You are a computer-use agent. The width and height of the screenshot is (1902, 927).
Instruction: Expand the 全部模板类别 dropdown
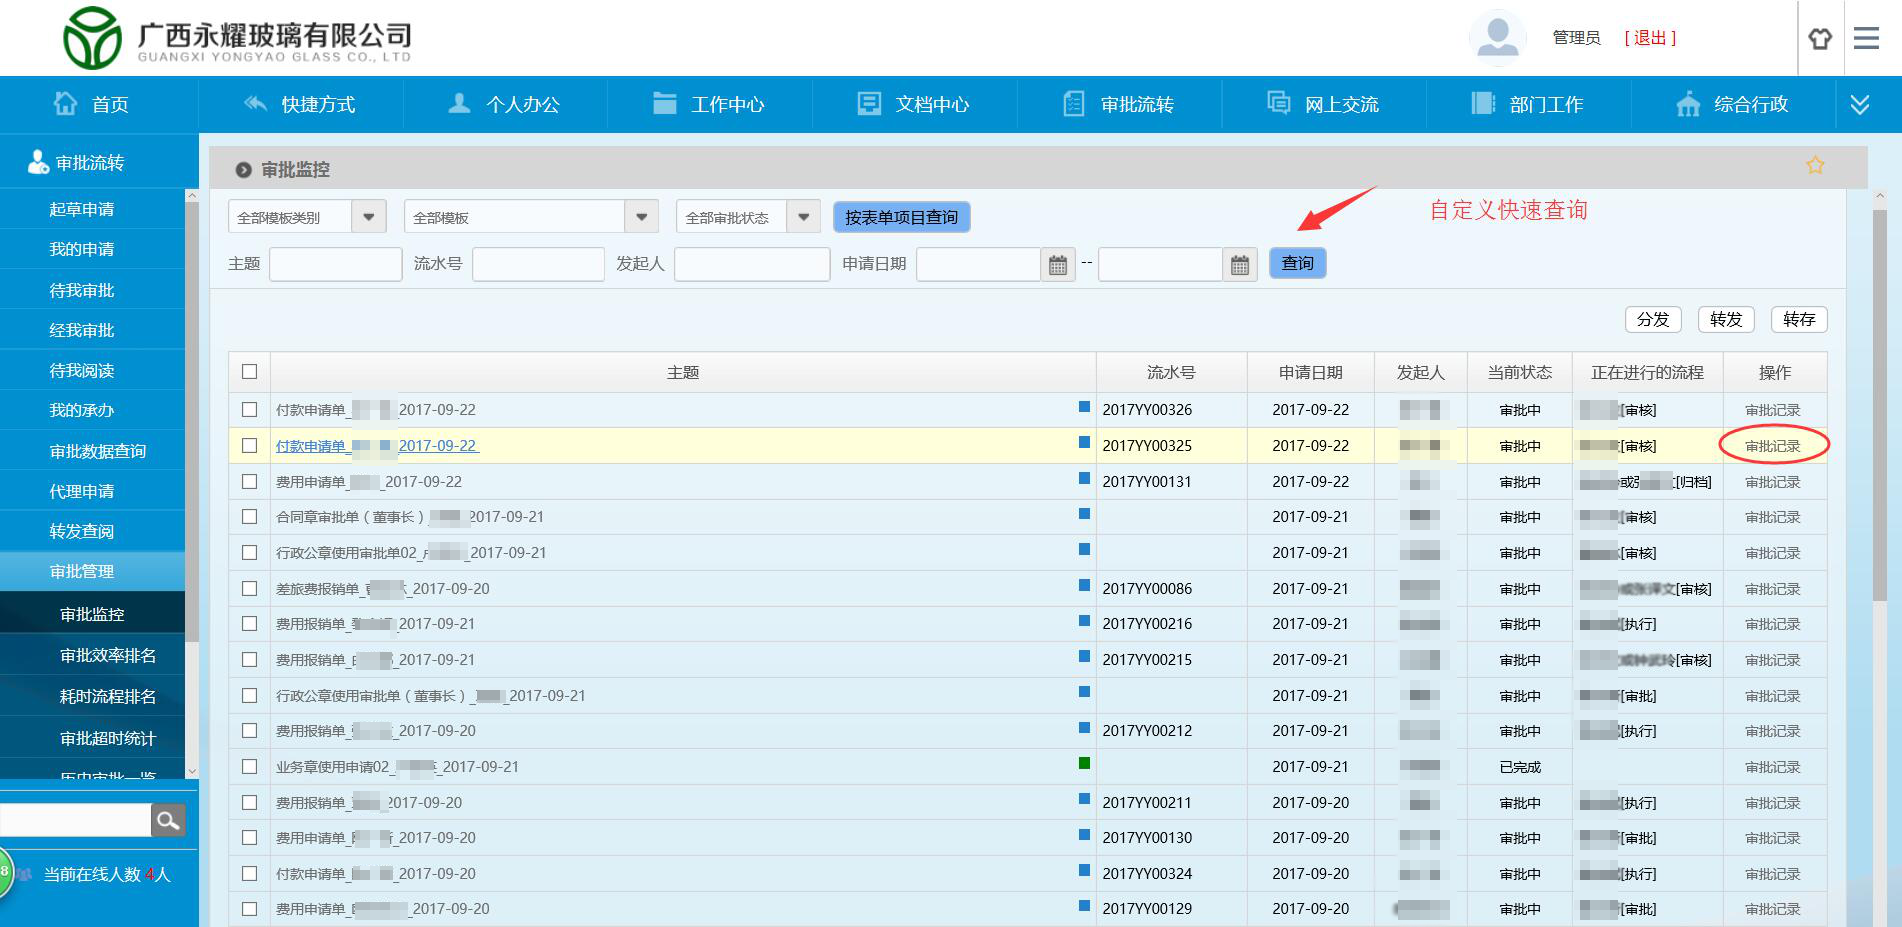click(368, 217)
